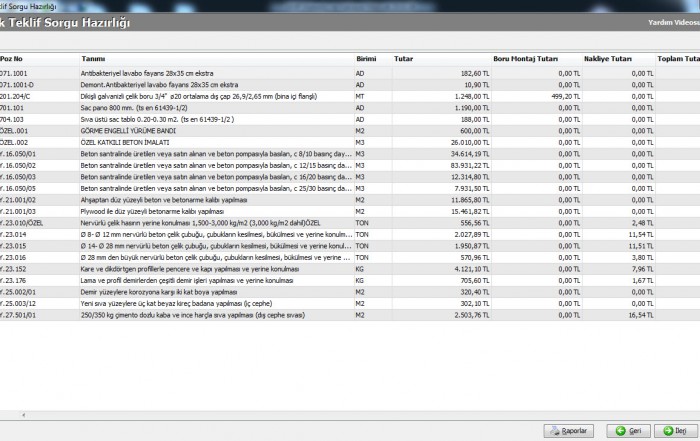Image resolution: width=700 pixels, height=441 pixels.
Task: Go back with the Geri button
Action: pos(628,430)
